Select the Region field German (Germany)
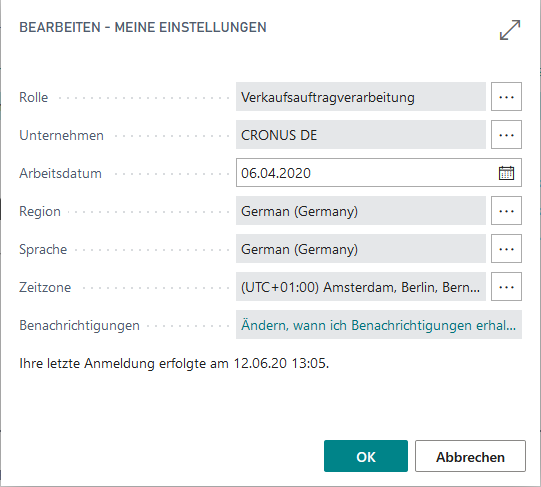Image resolution: width=541 pixels, height=487 pixels. [361, 211]
